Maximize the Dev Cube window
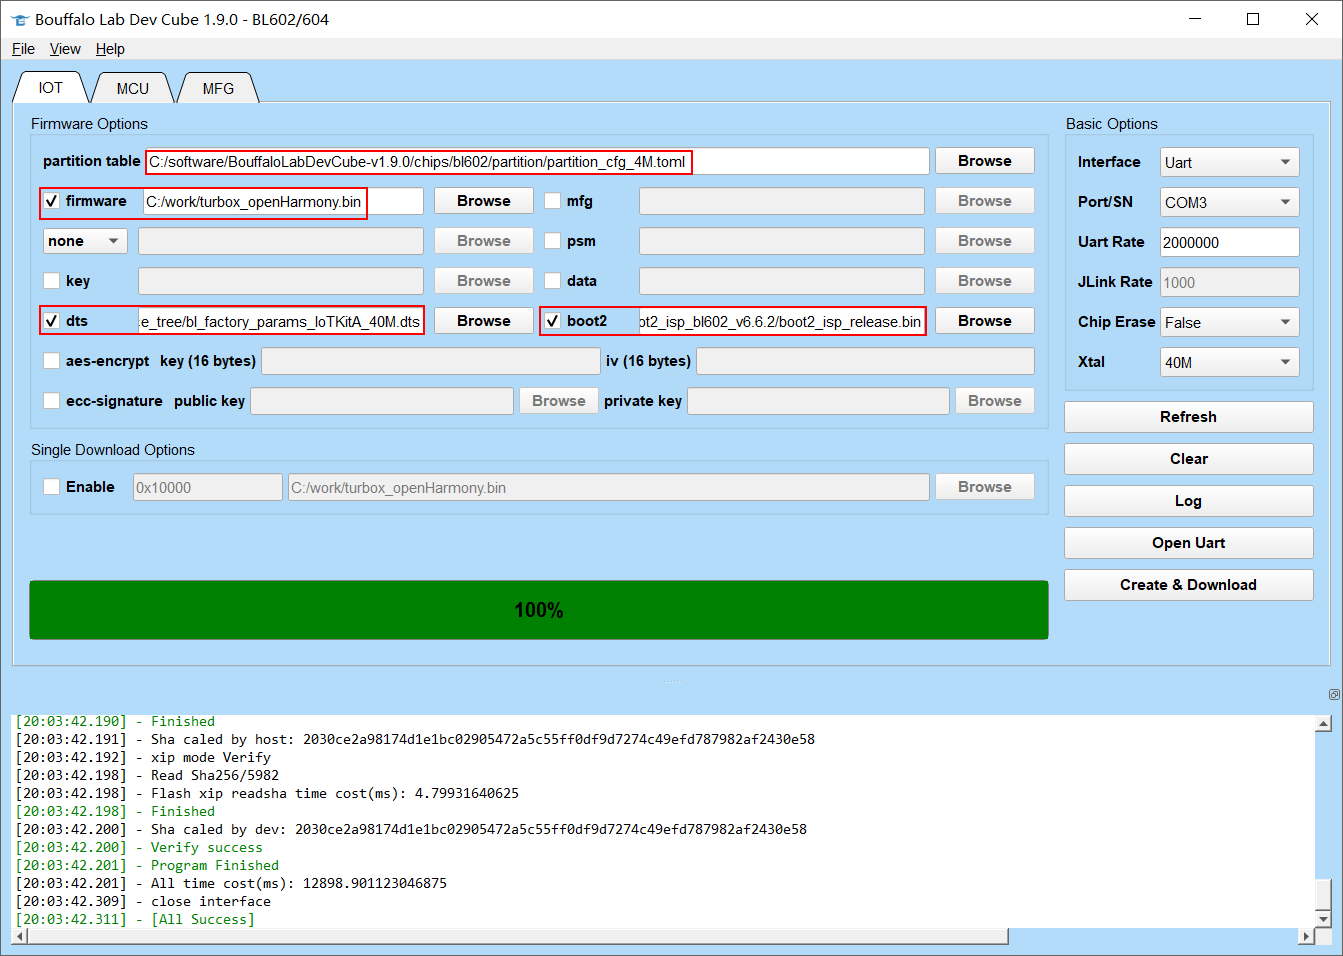Image resolution: width=1343 pixels, height=956 pixels. click(x=1252, y=19)
